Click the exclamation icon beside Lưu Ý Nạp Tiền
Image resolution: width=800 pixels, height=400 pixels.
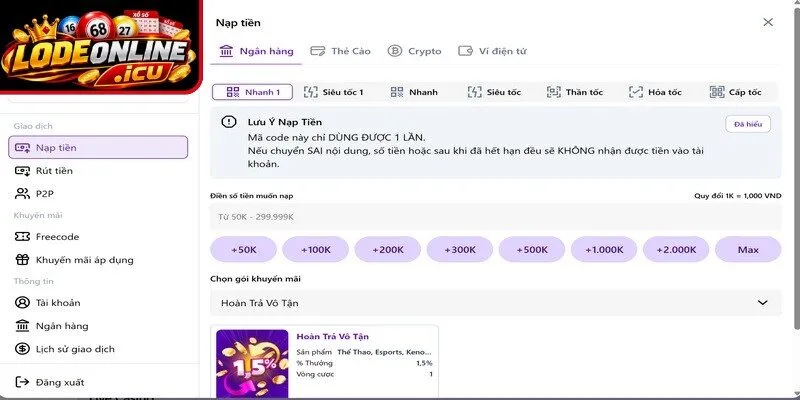pyautogui.click(x=229, y=122)
